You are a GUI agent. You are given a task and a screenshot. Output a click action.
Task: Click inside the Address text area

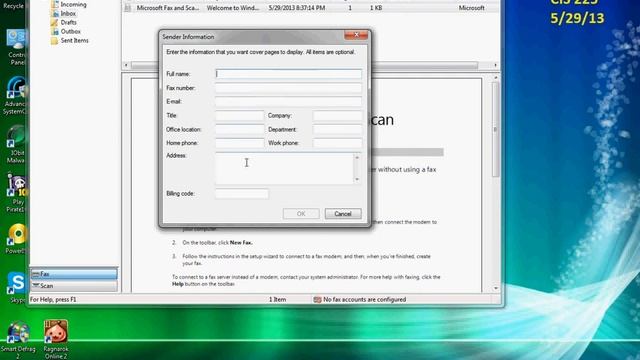pos(284,168)
